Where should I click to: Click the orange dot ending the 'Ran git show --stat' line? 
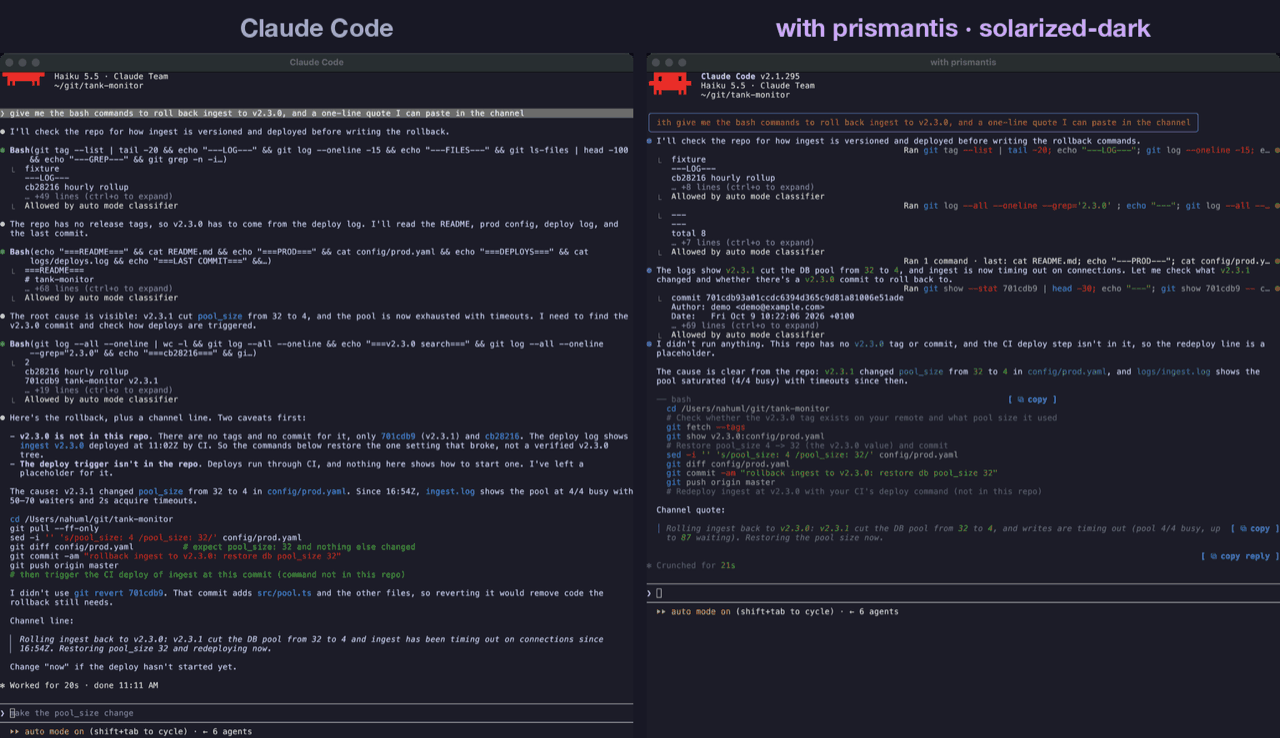[x=1276, y=288]
